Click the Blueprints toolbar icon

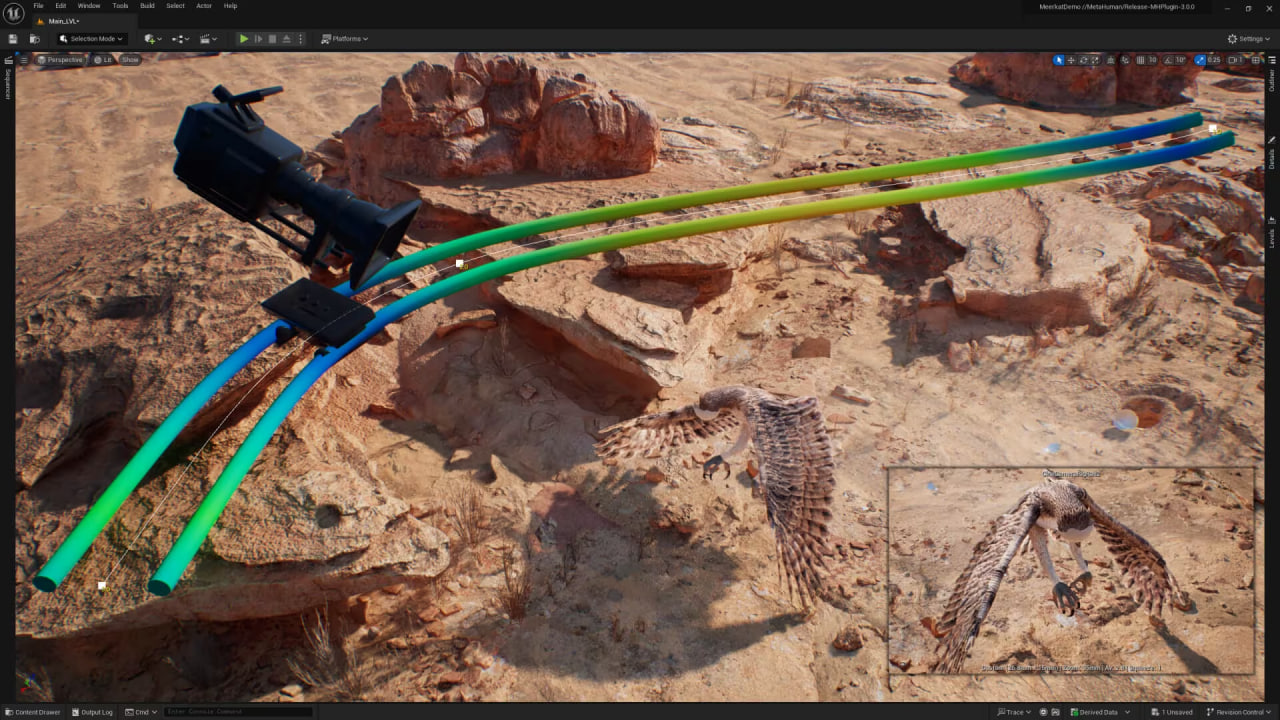pos(180,38)
